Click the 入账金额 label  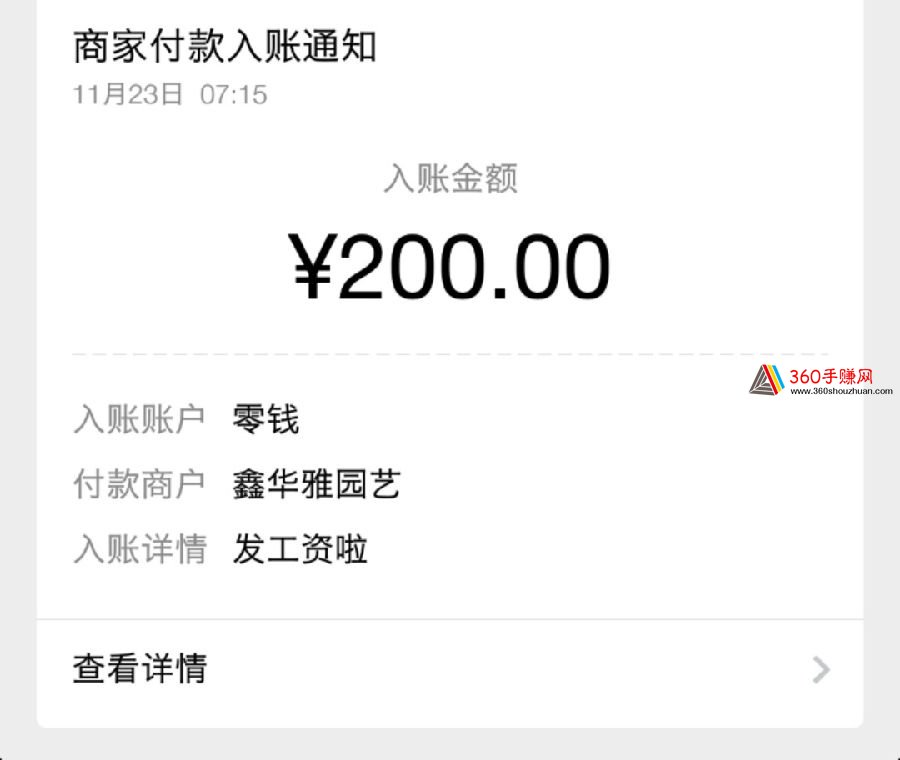[451, 178]
